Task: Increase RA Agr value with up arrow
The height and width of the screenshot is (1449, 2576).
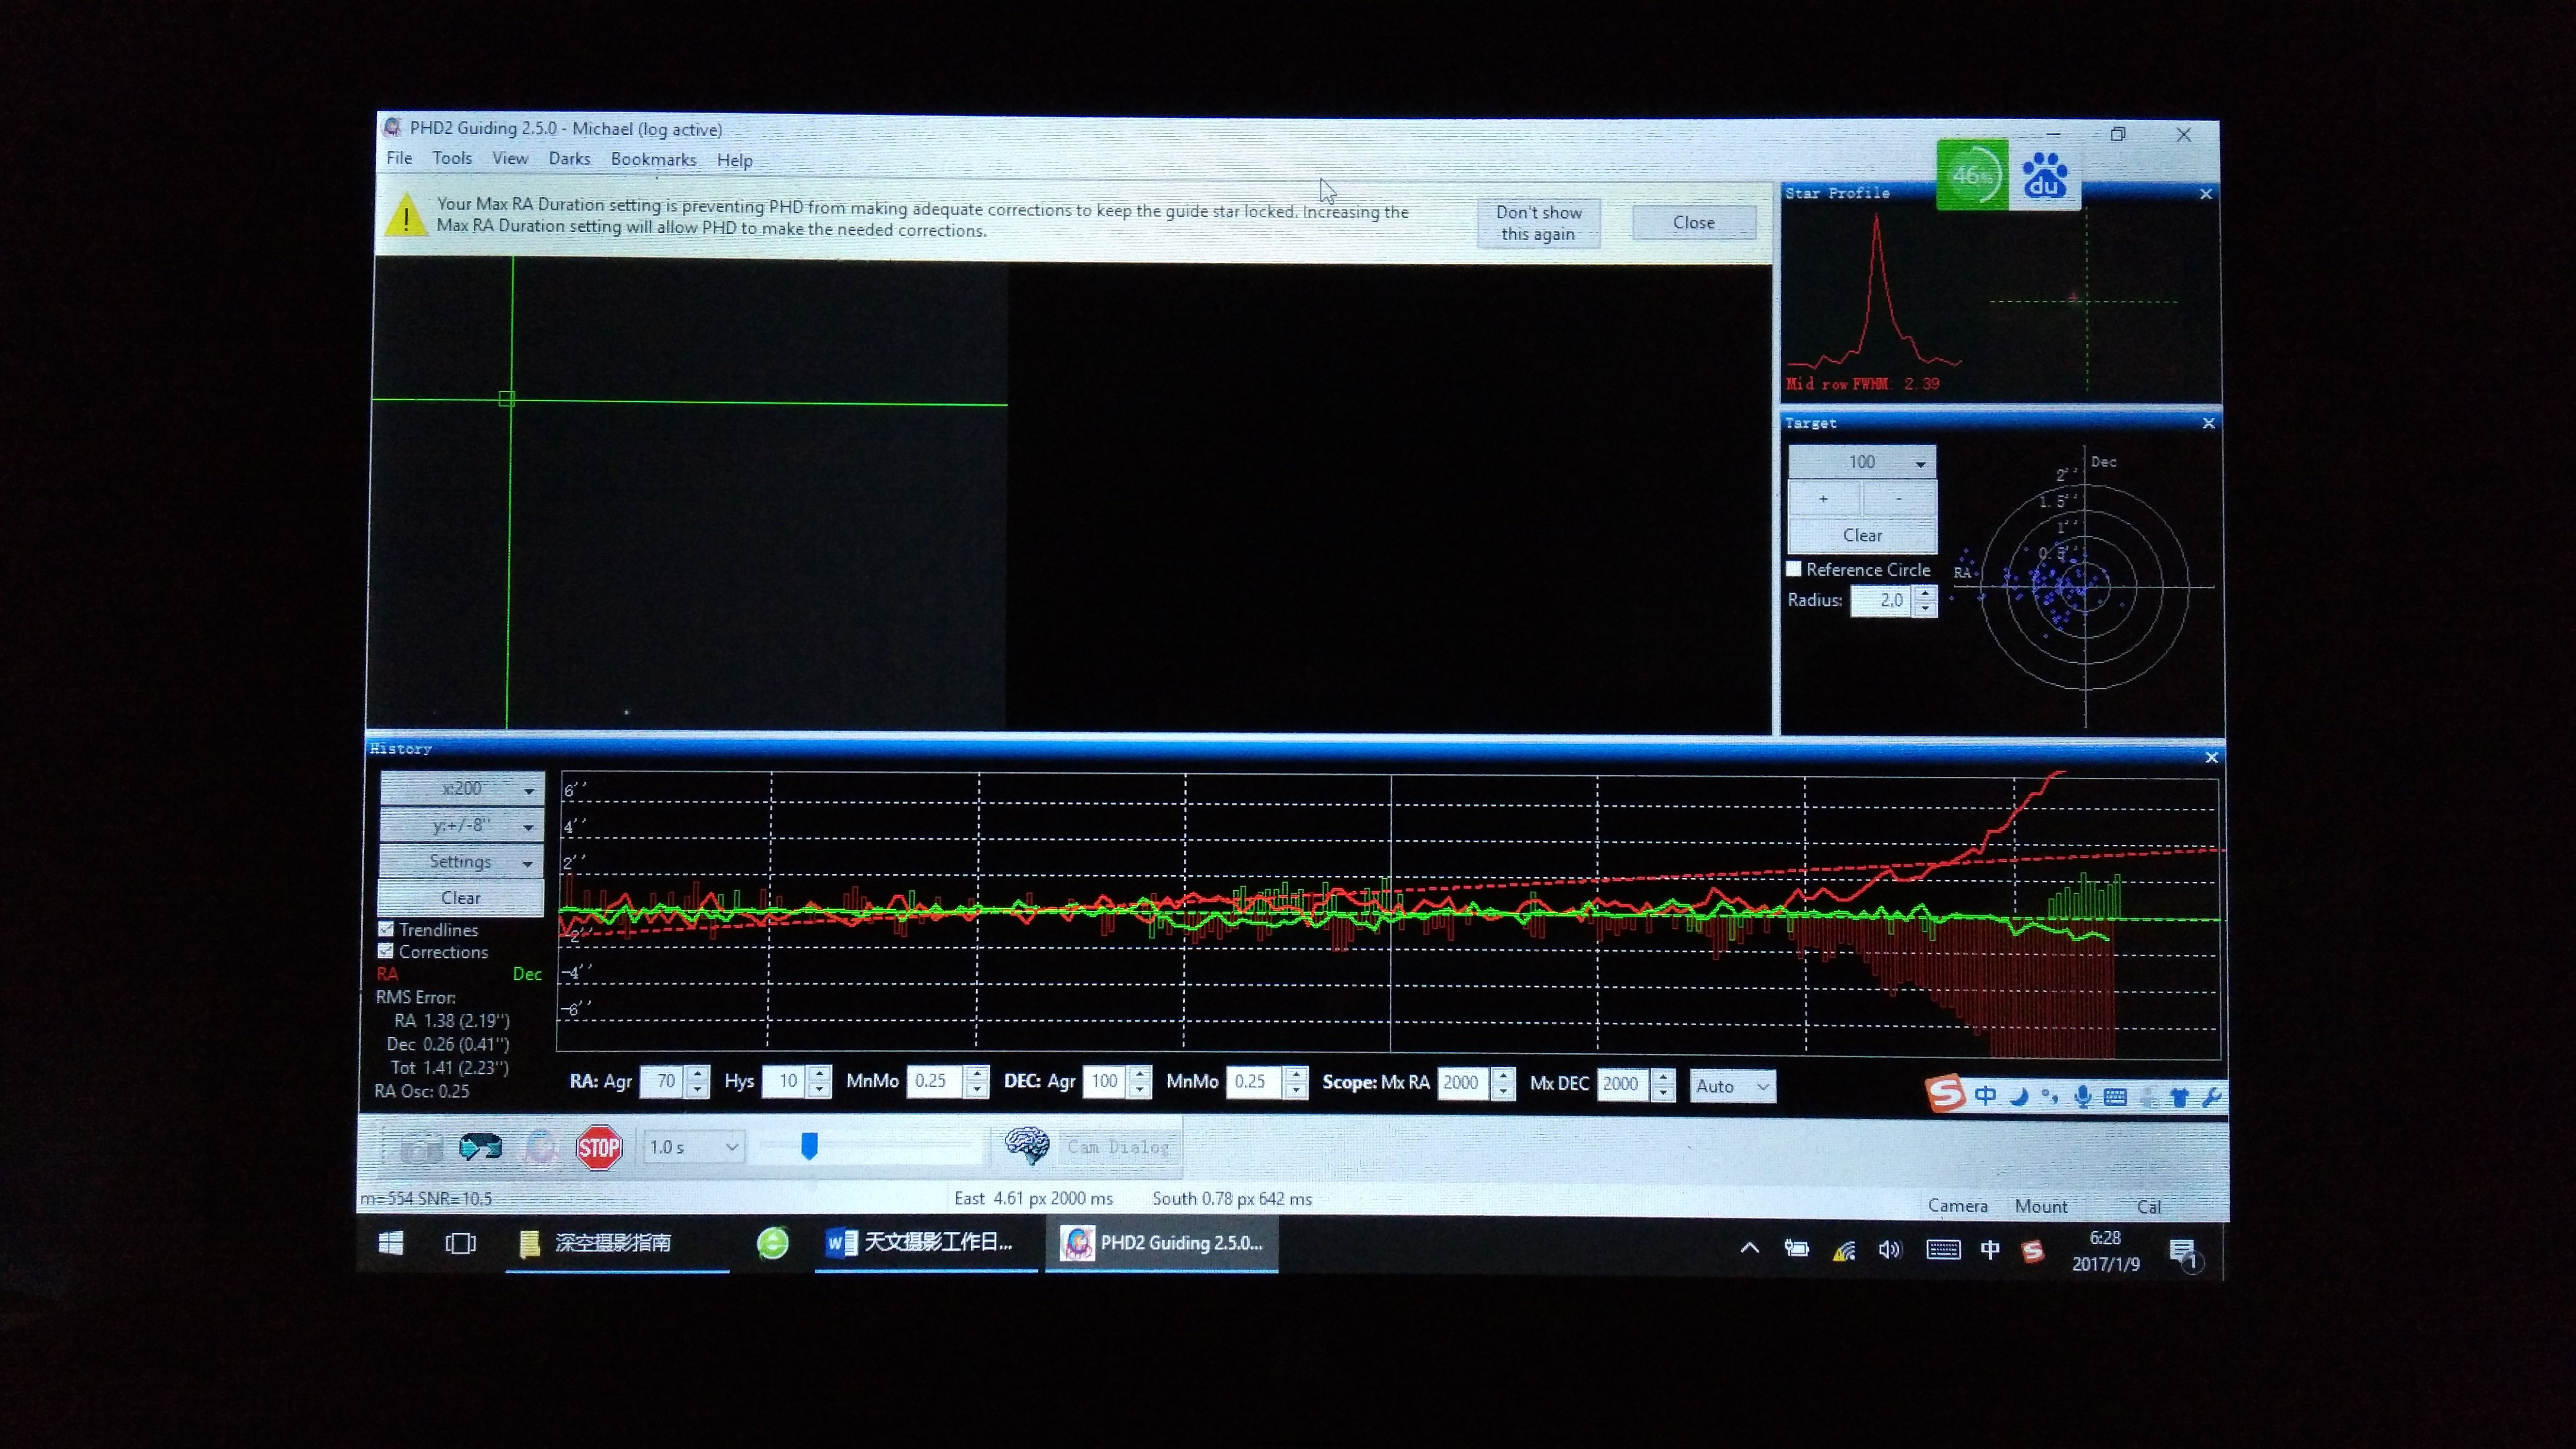Action: [699, 1073]
